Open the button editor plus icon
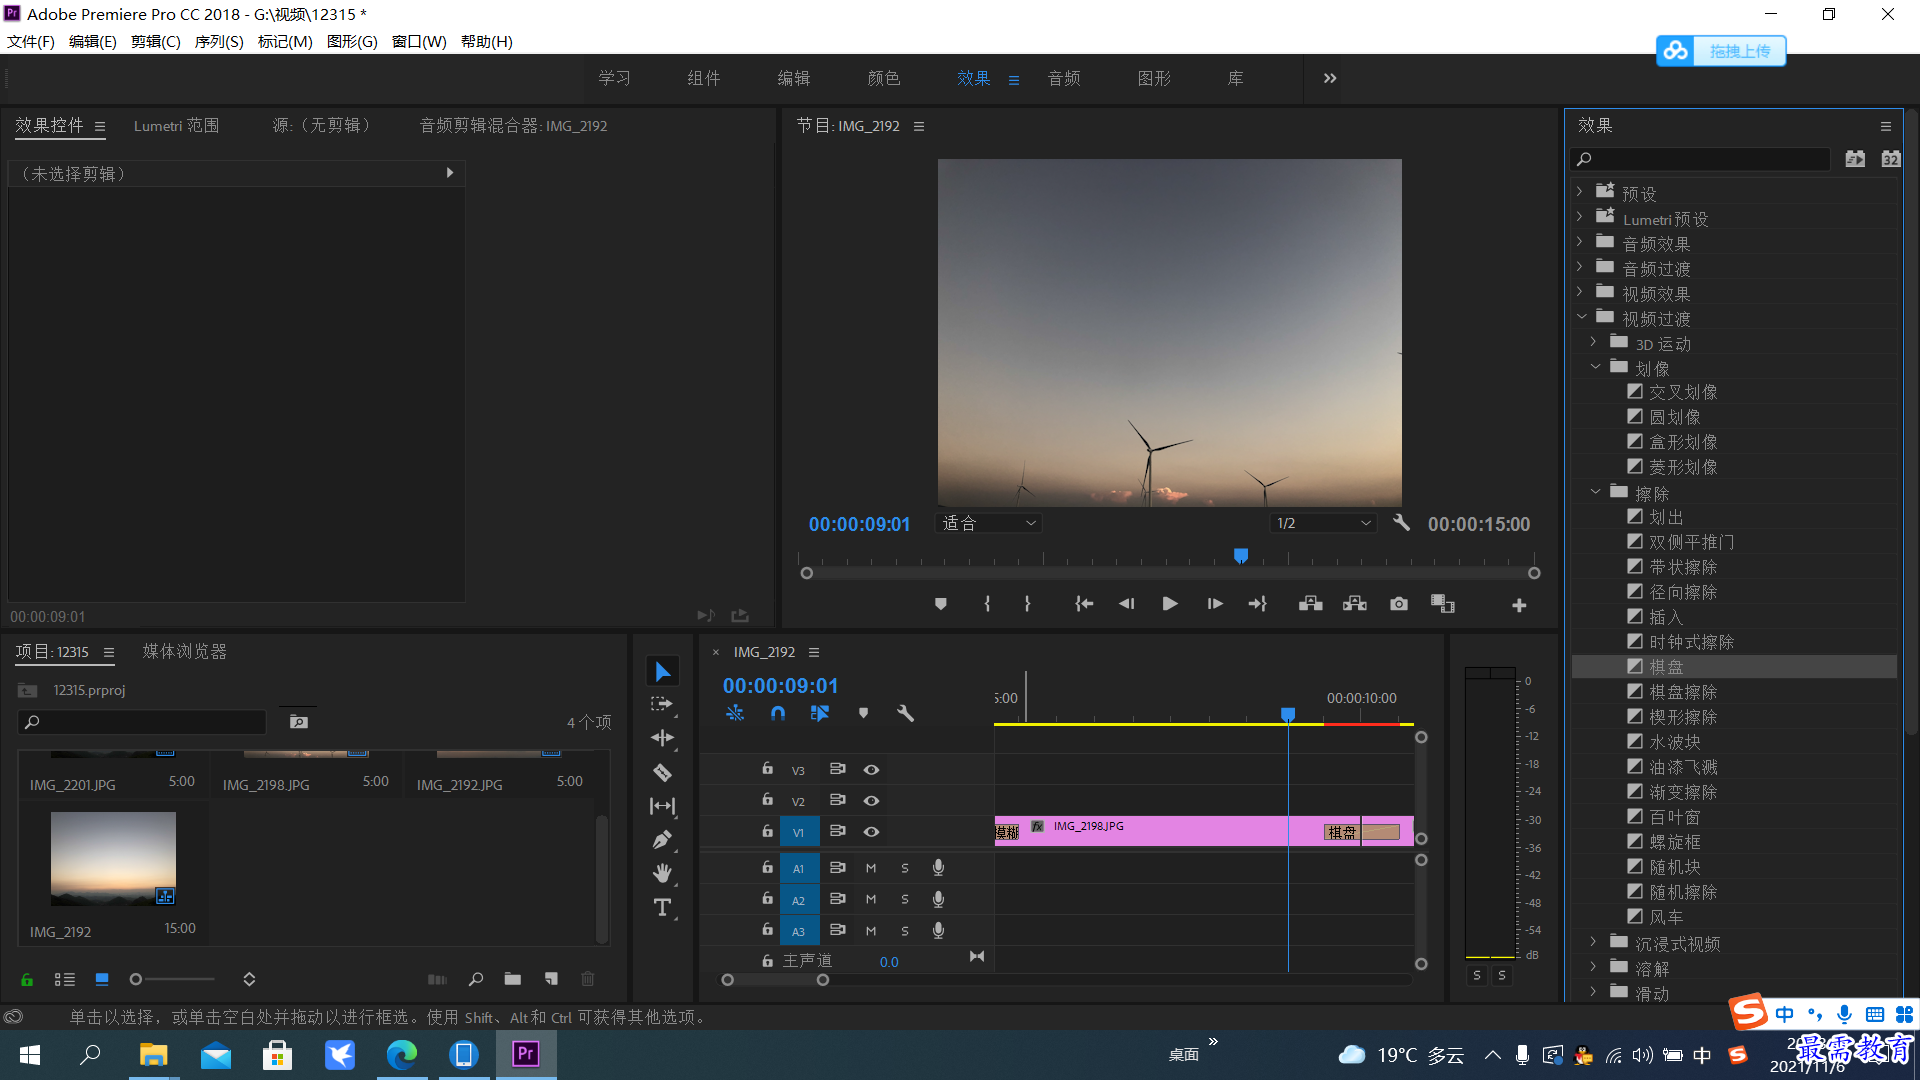 pyautogui.click(x=1519, y=605)
